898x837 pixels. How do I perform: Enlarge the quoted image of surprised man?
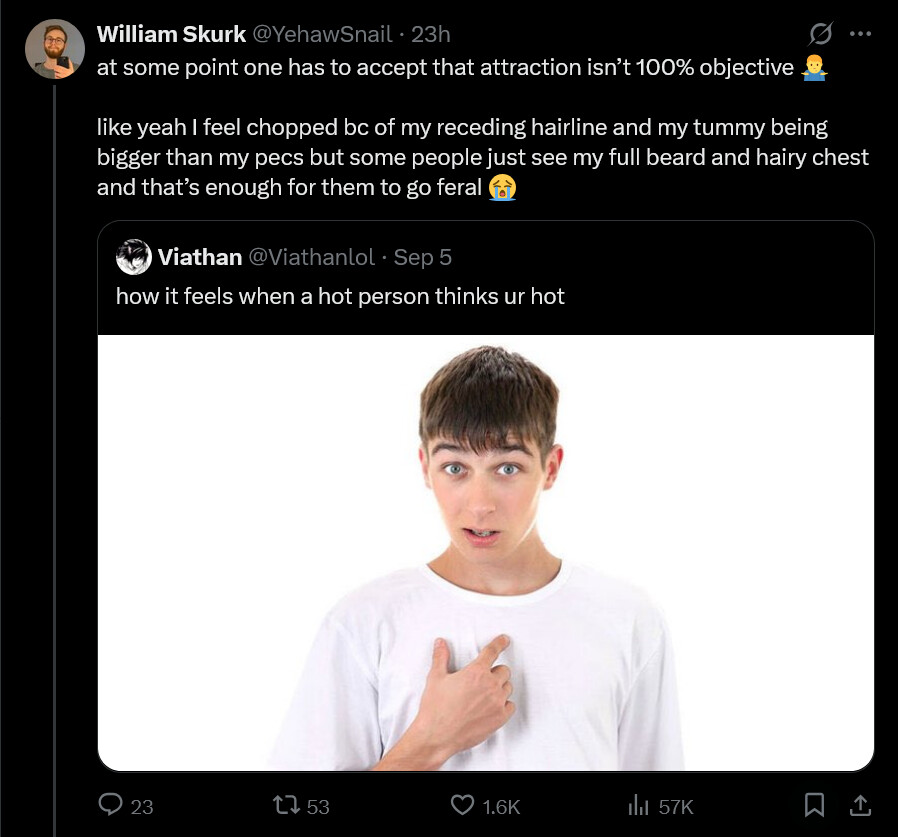pos(486,552)
